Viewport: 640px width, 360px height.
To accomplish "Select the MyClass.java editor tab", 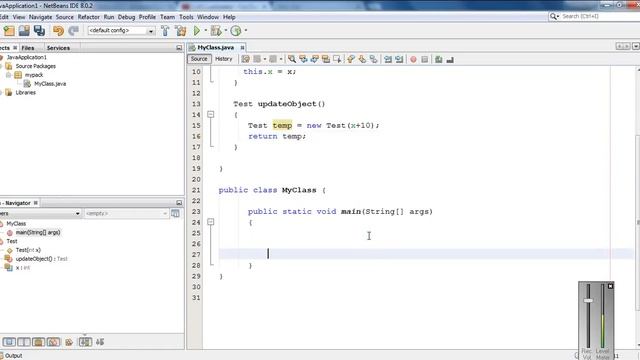I will [216, 48].
